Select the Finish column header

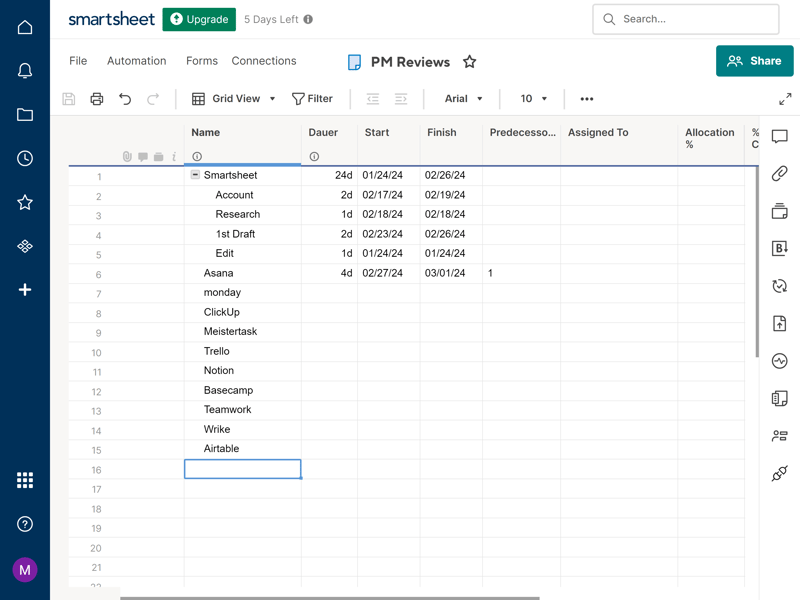451,140
